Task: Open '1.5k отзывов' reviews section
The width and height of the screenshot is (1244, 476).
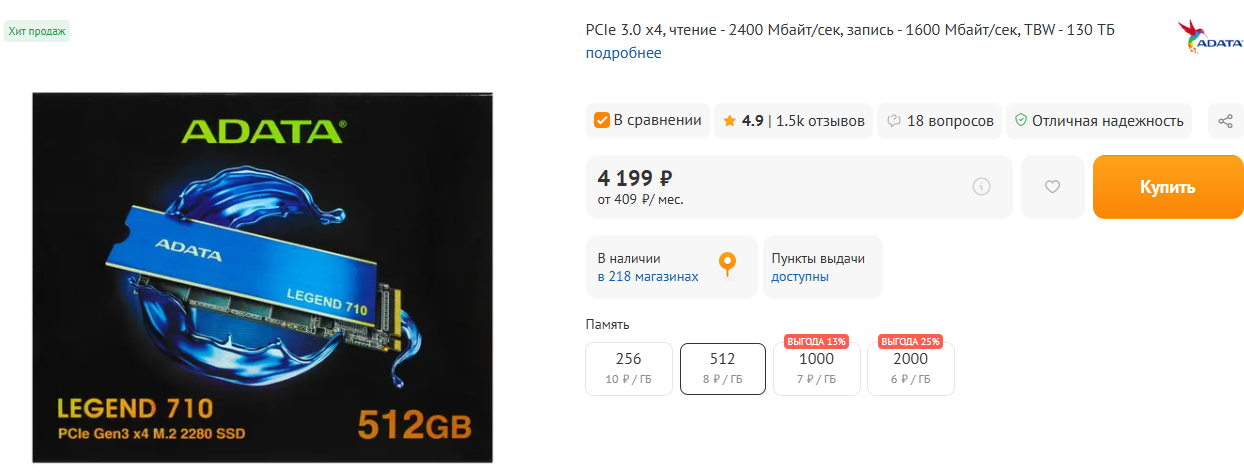Action: tap(820, 121)
